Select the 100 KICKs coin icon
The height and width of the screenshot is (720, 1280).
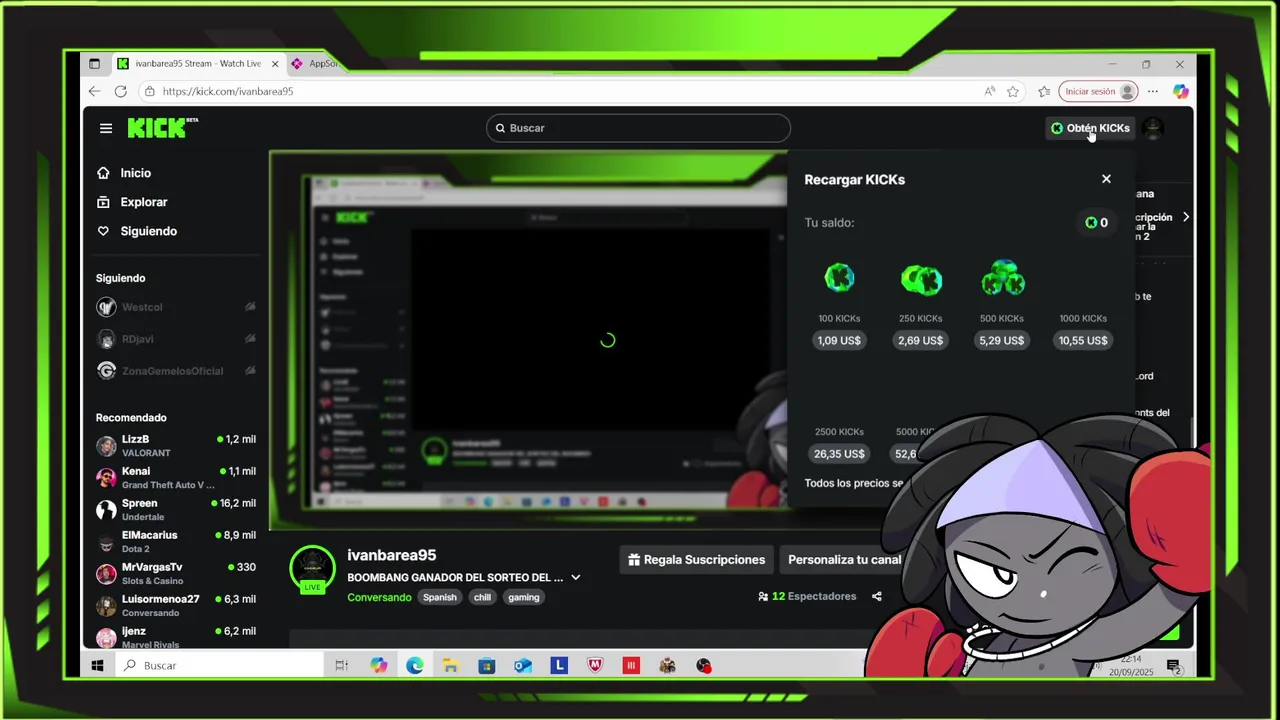[839, 278]
